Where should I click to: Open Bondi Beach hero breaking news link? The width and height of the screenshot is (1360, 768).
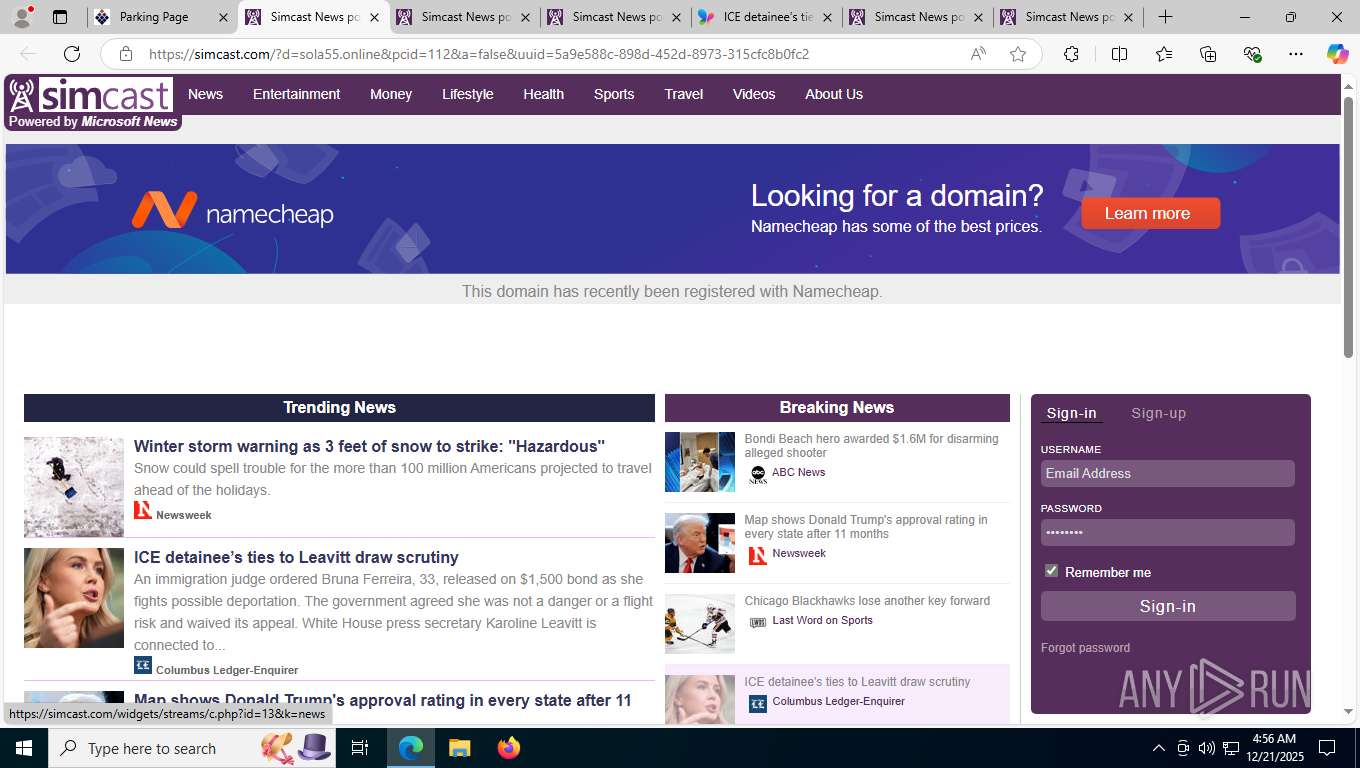coord(871,446)
